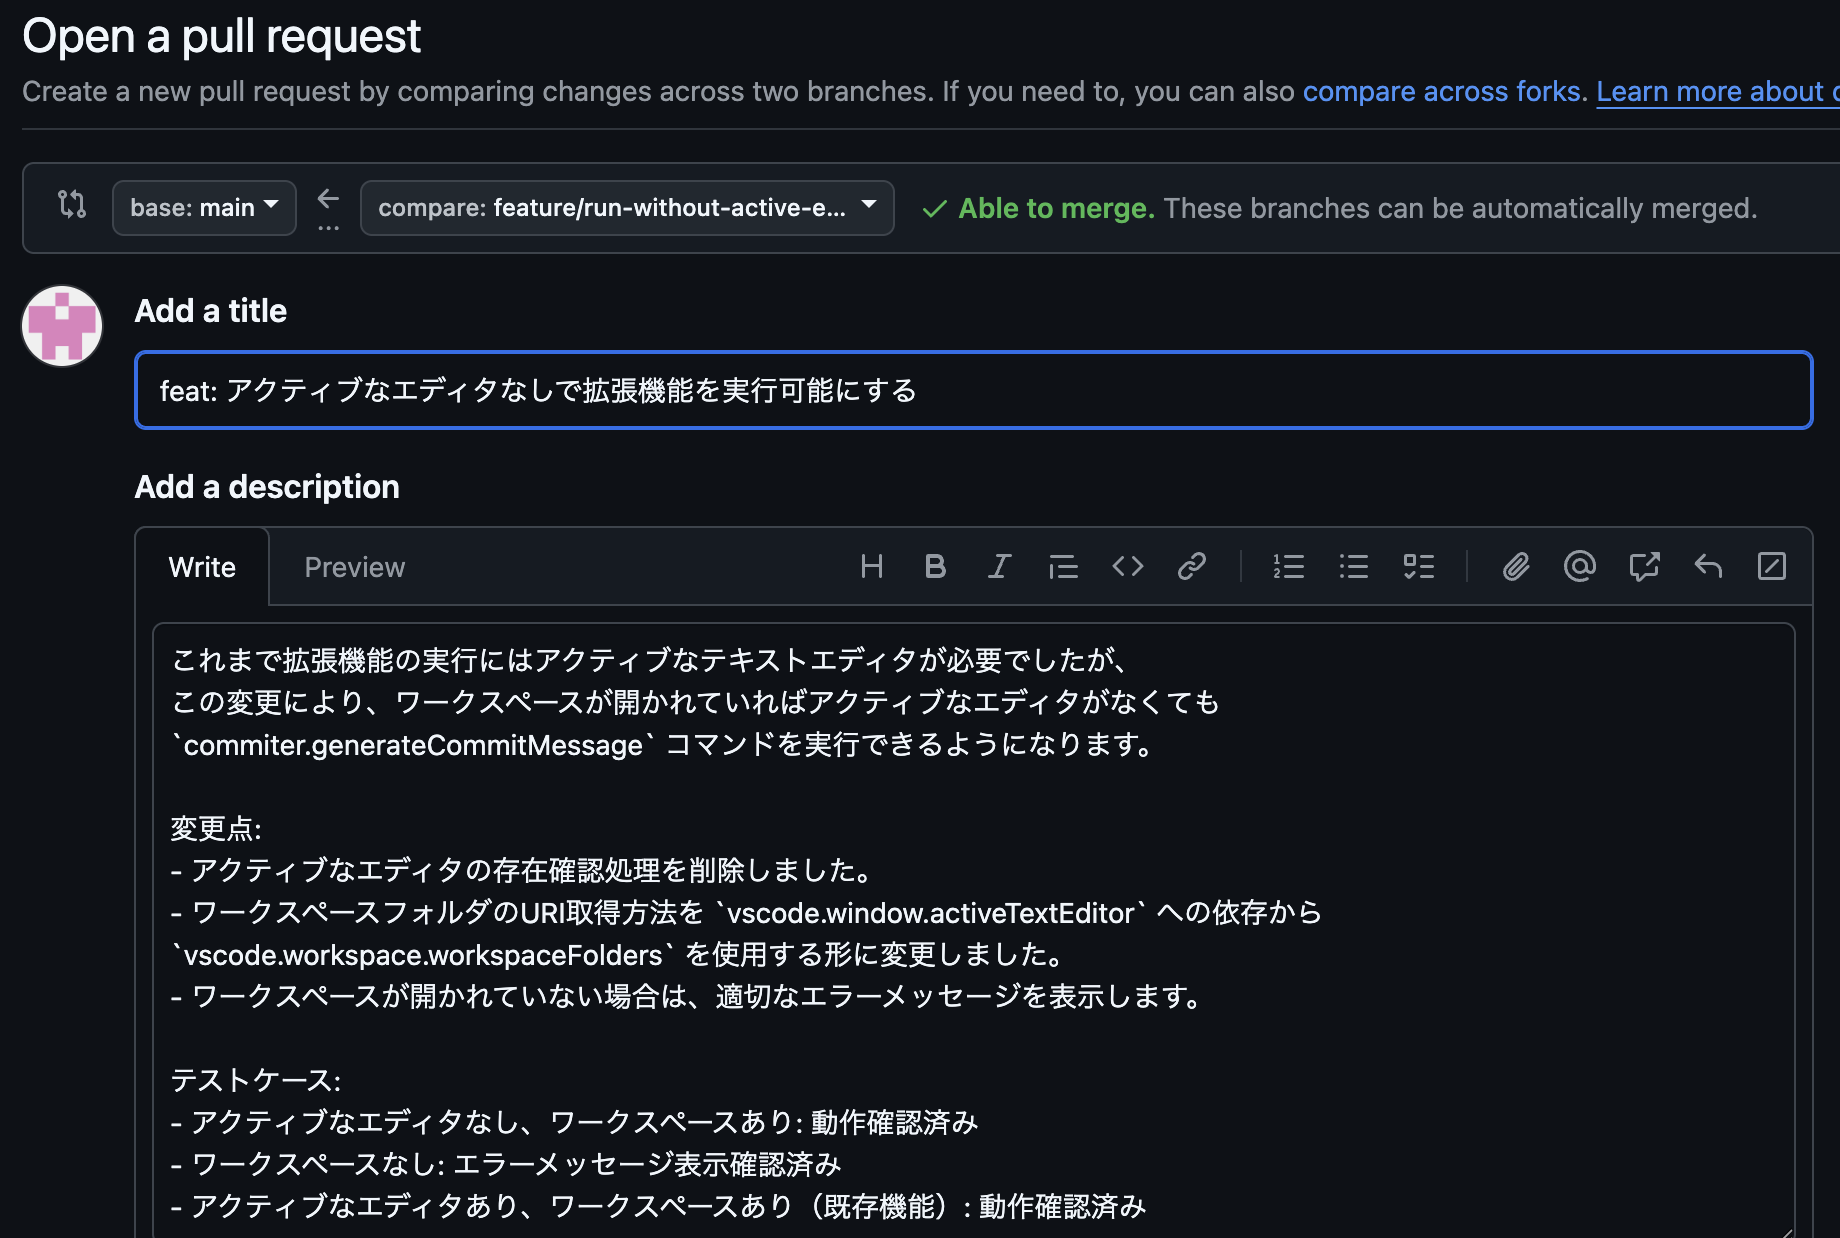Viewport: 1840px width, 1238px height.
Task: Select the Write tab
Action: point(202,566)
